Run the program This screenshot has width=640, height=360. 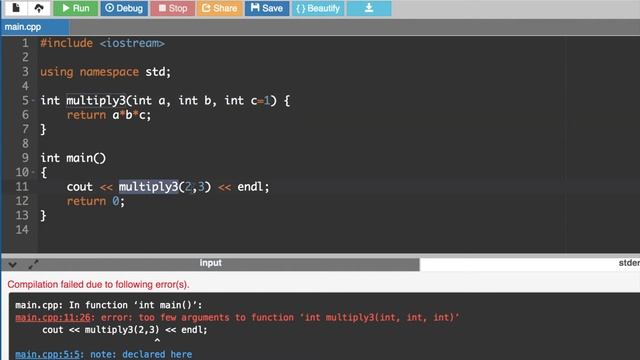click(x=76, y=8)
